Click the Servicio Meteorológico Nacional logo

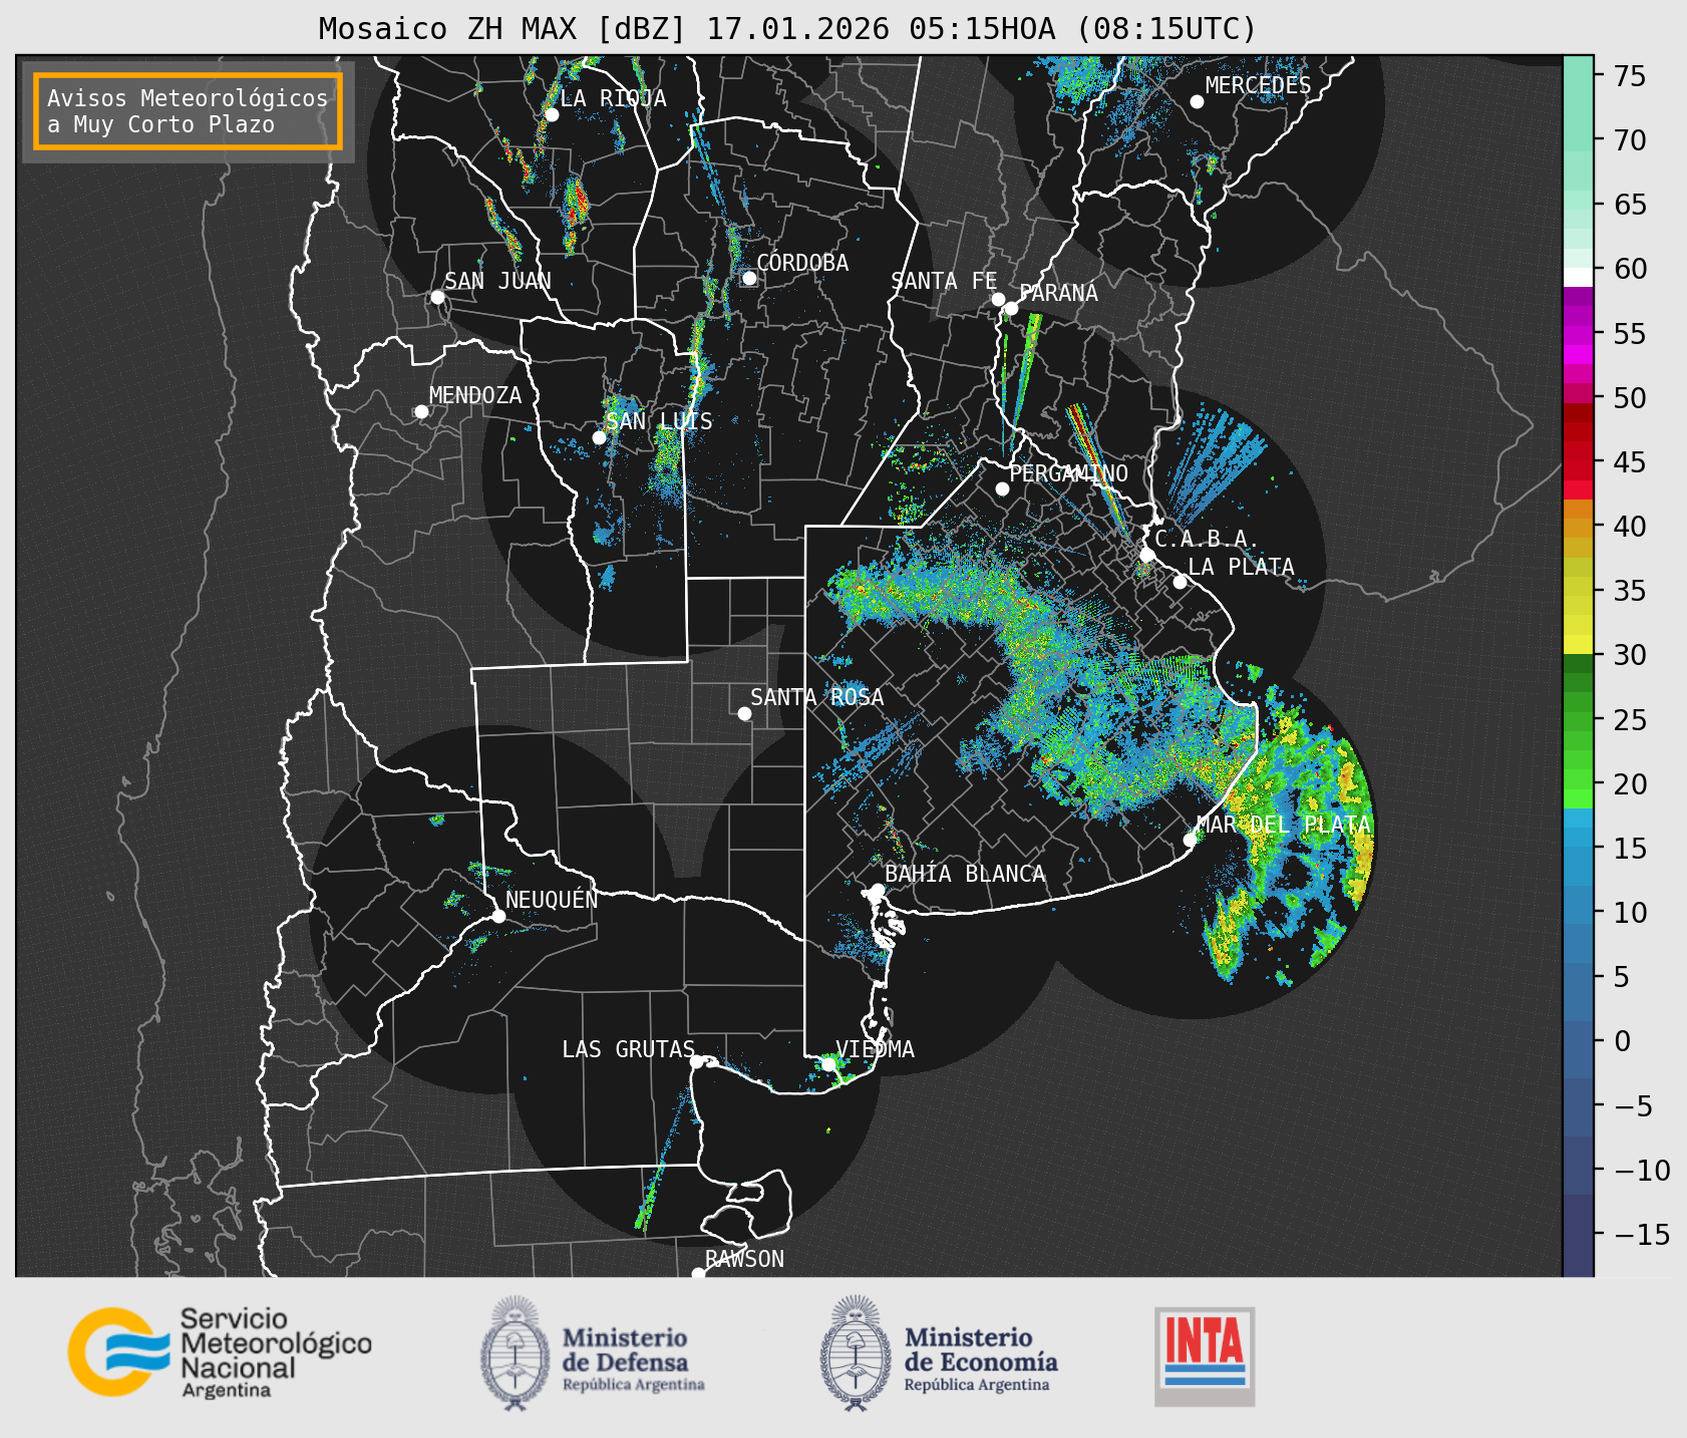tap(219, 1352)
